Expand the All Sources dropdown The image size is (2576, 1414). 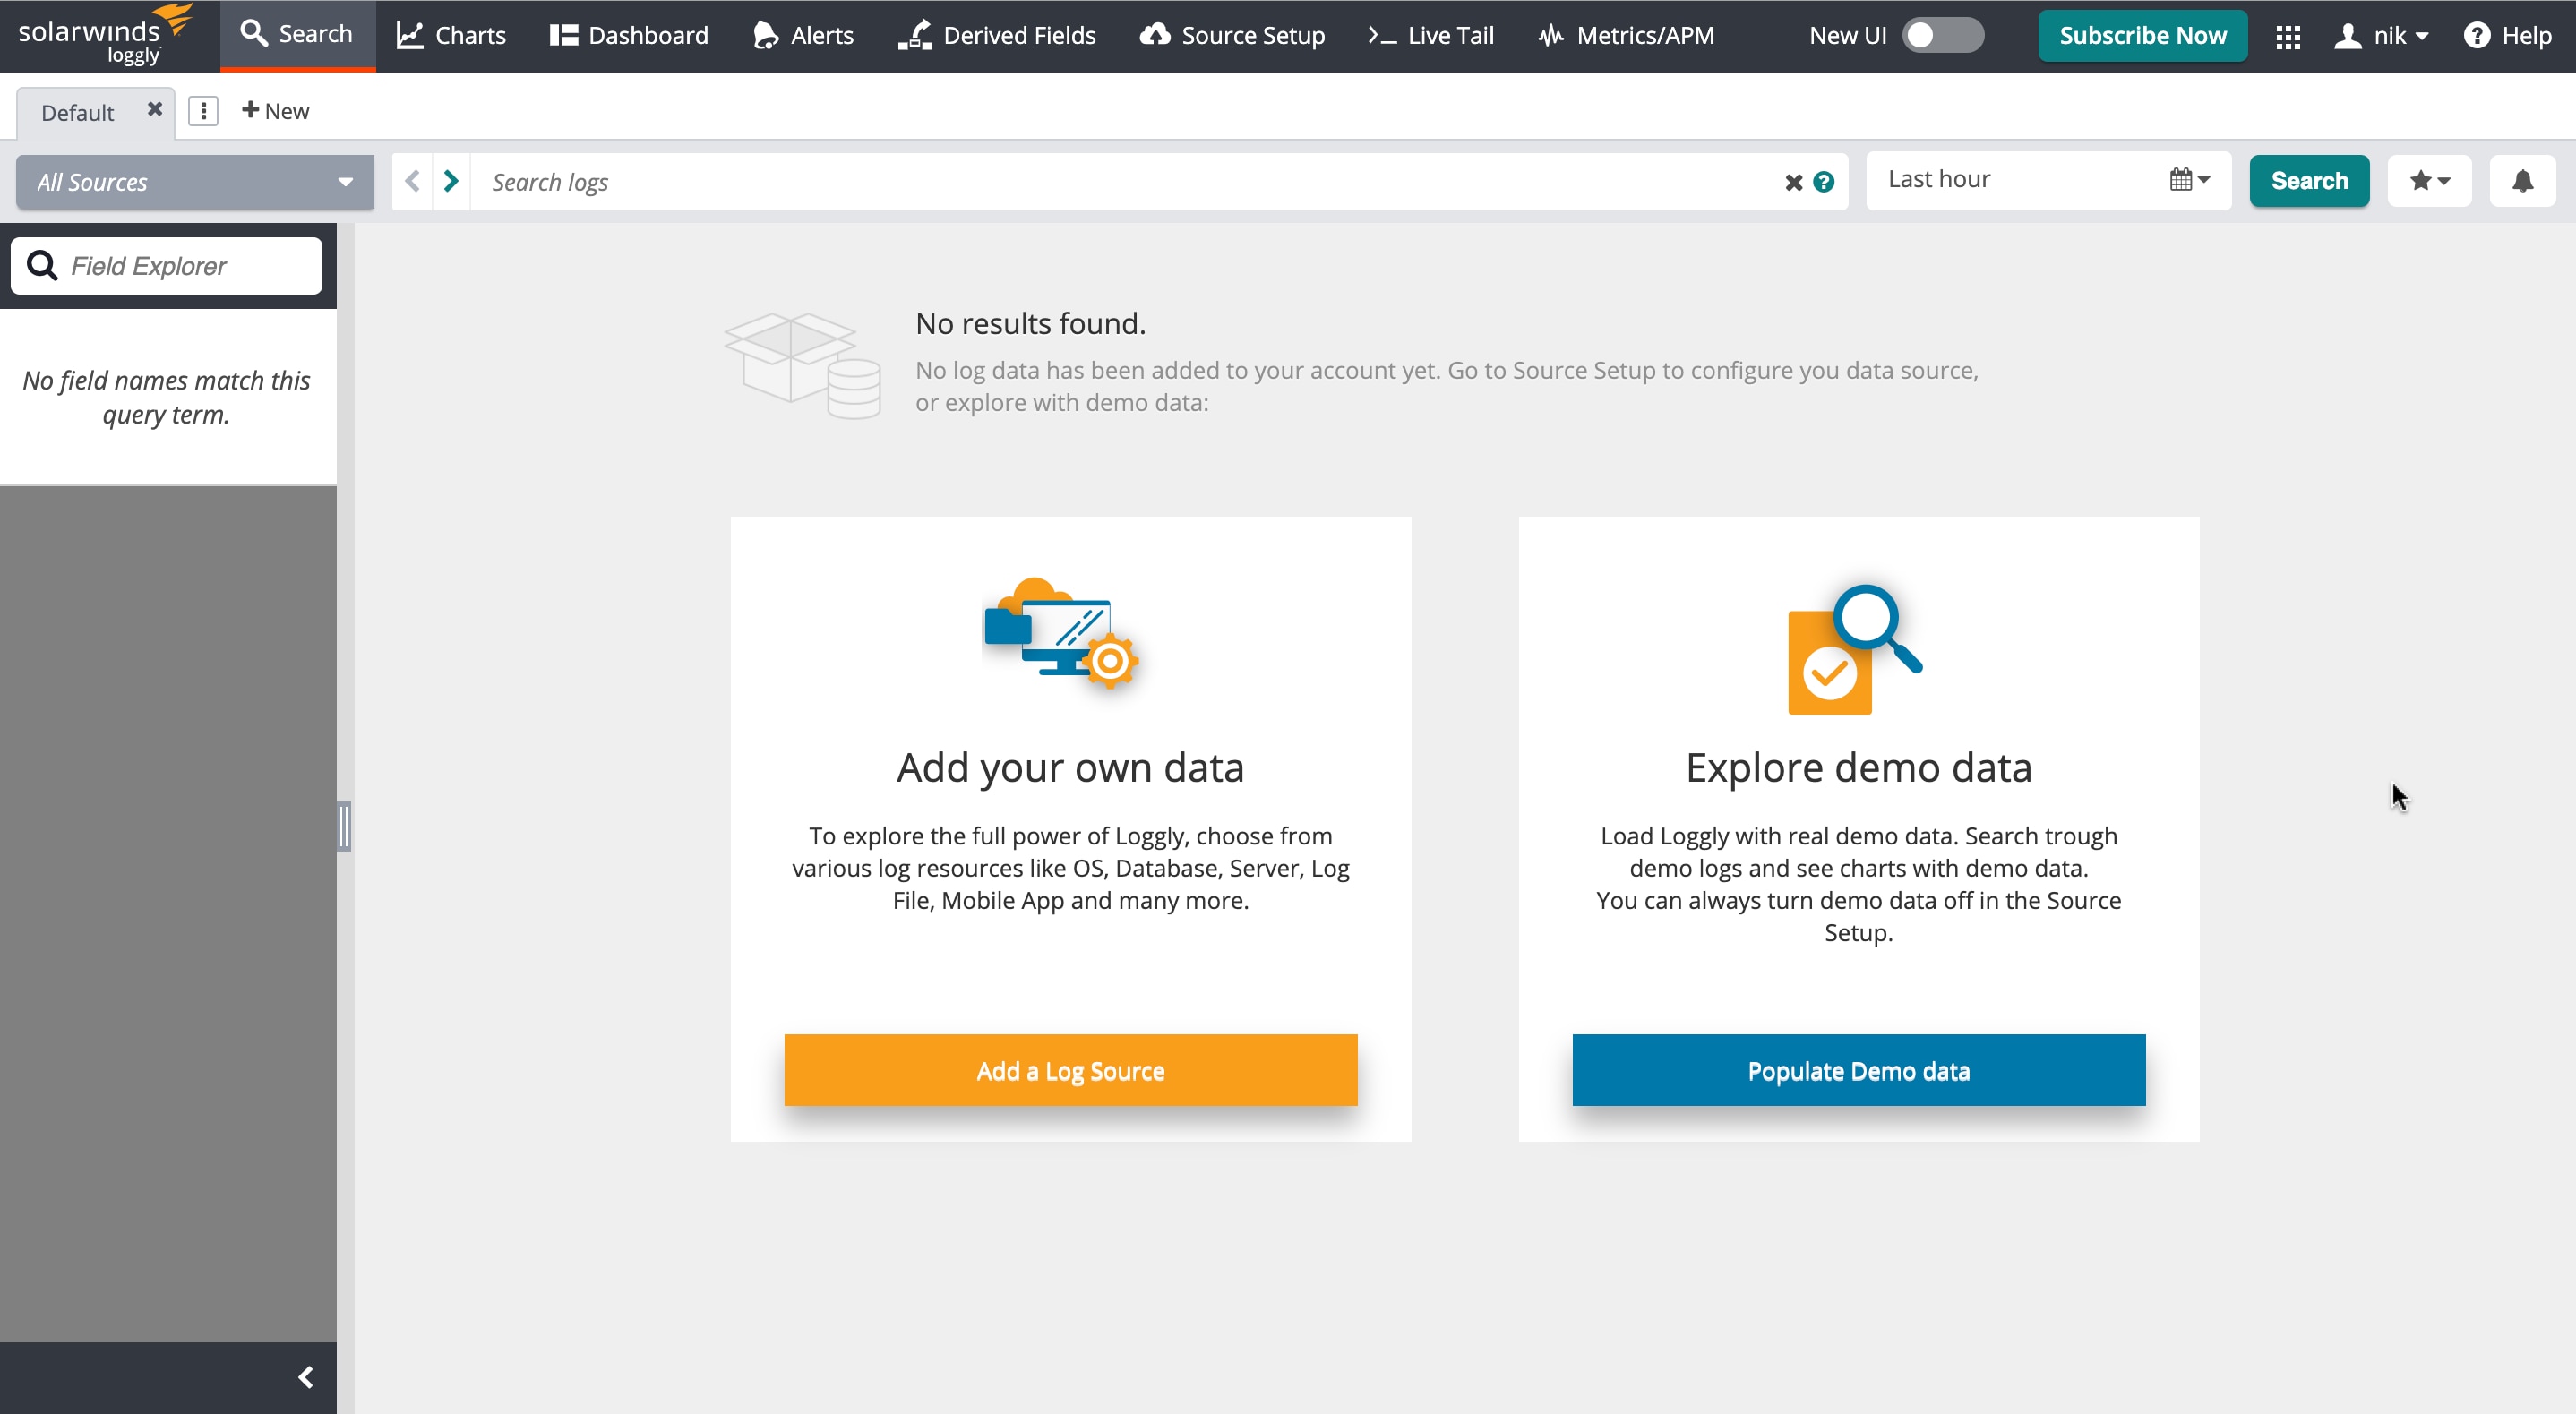195,182
